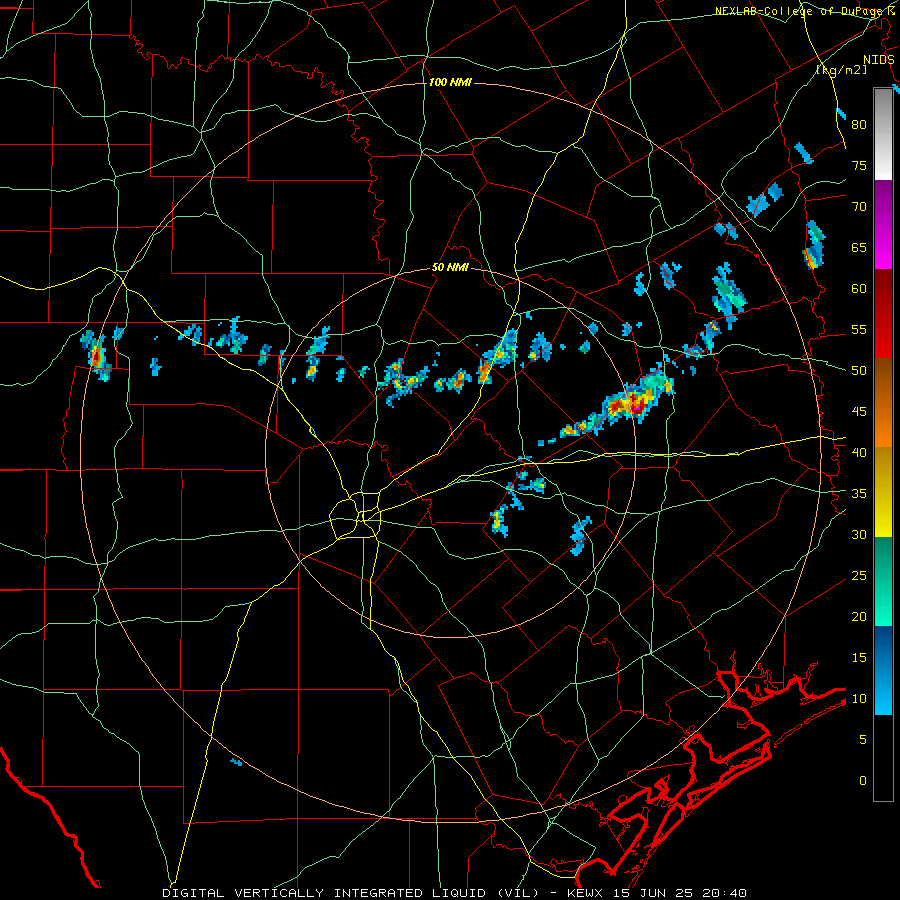
Task: Click the 10 value on the color scale
Action: [859, 699]
